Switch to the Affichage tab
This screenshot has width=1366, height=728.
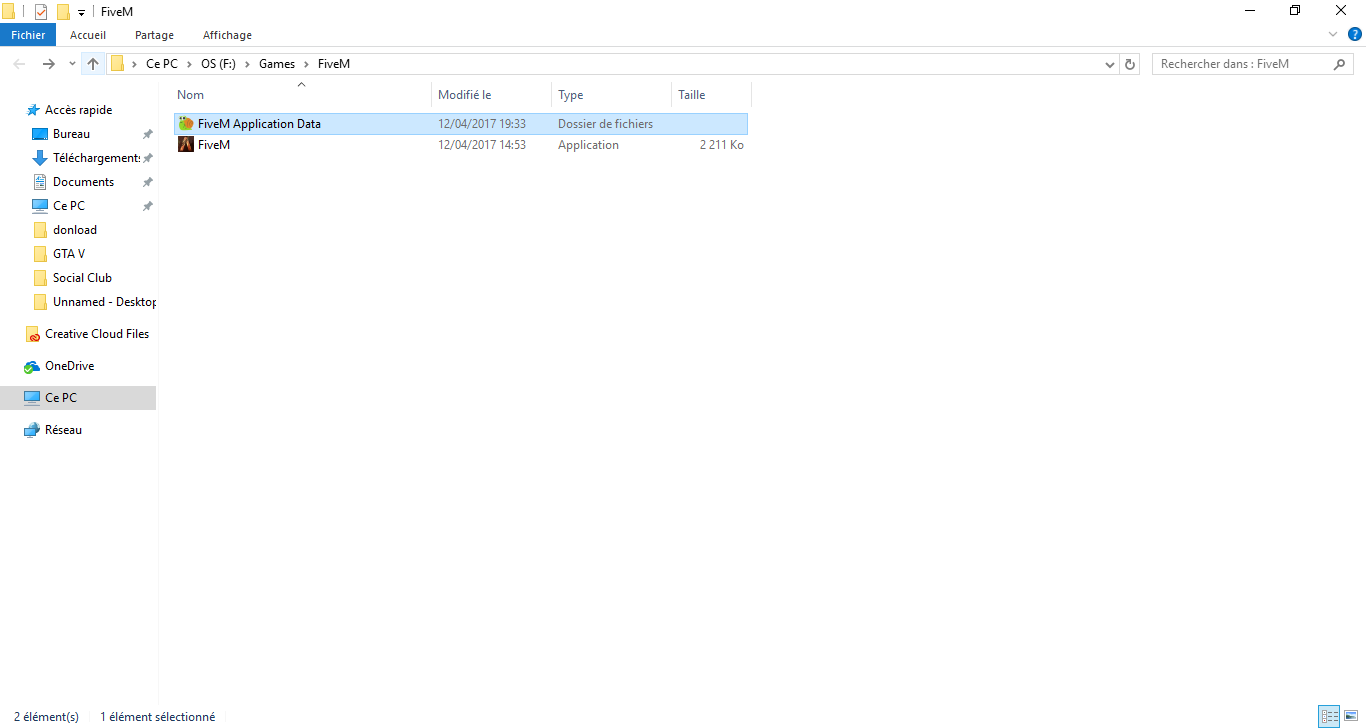click(x=227, y=35)
